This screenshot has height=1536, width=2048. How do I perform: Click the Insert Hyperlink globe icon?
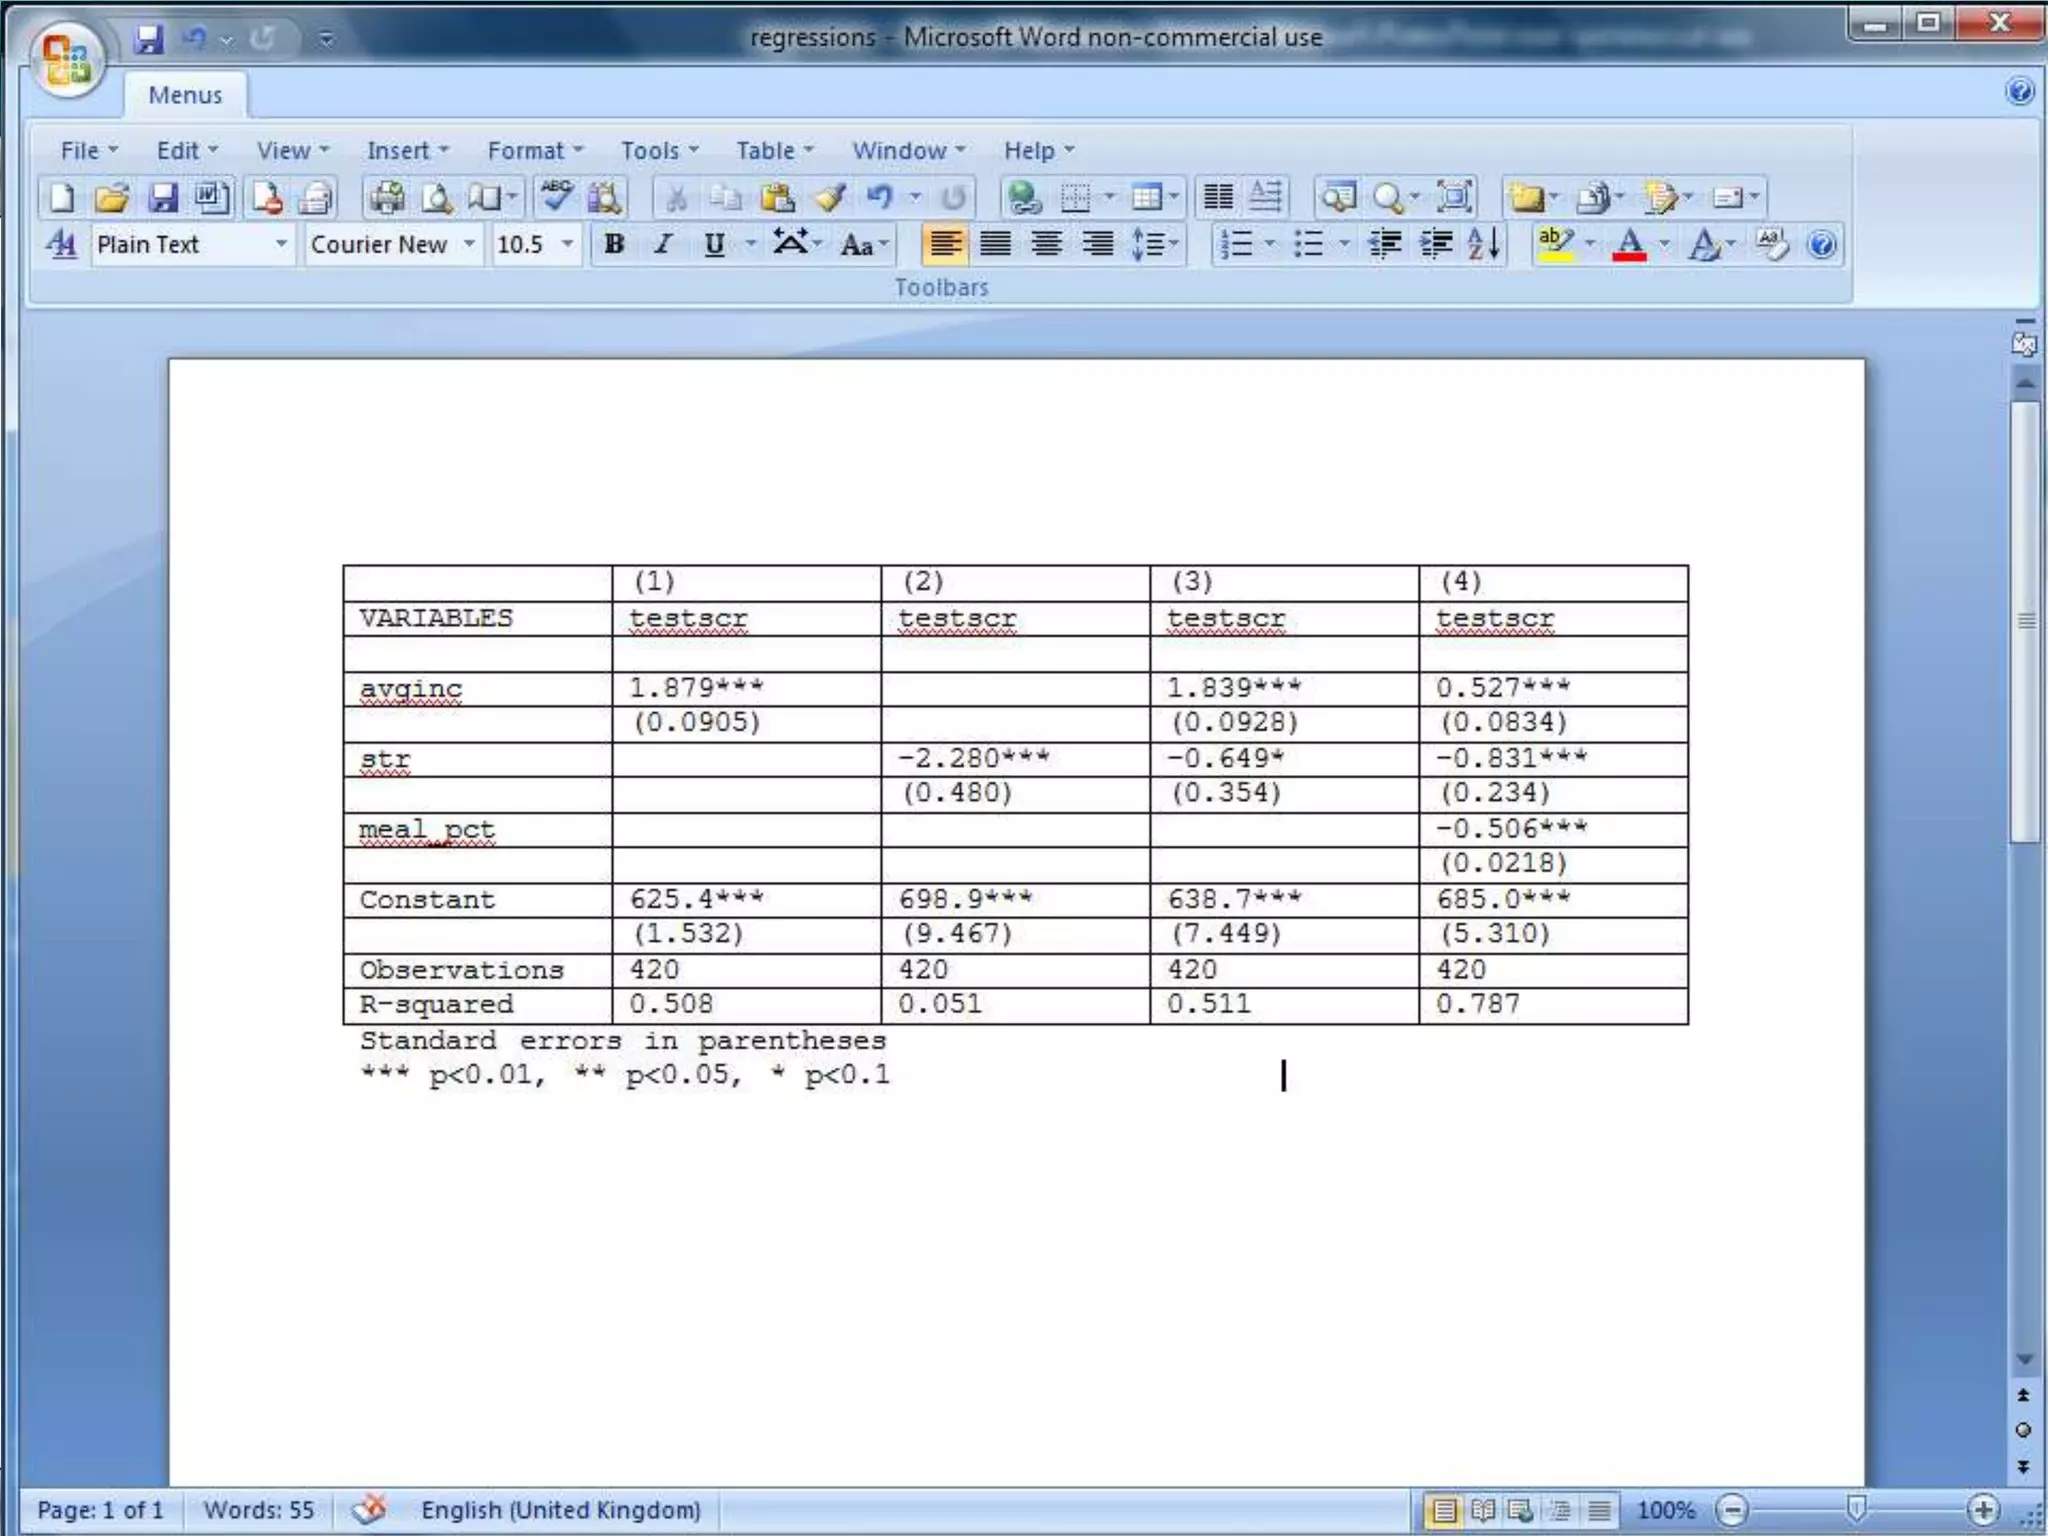(x=1023, y=198)
